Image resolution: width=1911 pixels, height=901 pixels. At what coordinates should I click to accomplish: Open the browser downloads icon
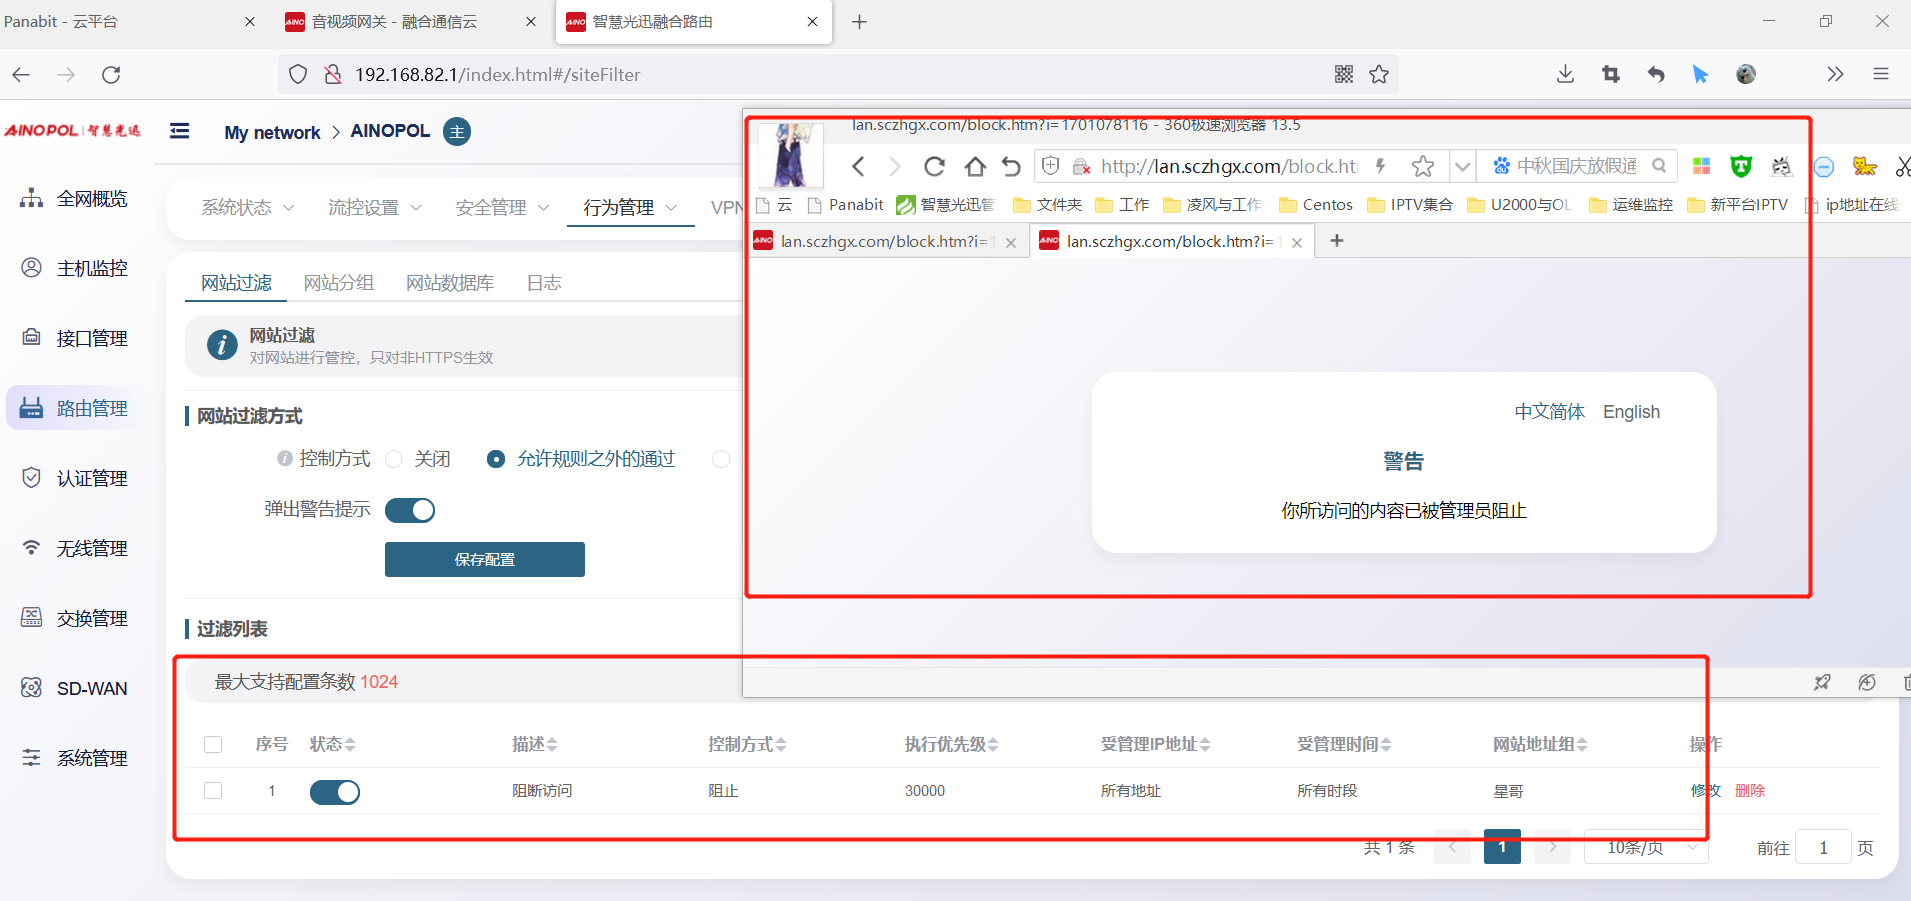pos(1565,75)
